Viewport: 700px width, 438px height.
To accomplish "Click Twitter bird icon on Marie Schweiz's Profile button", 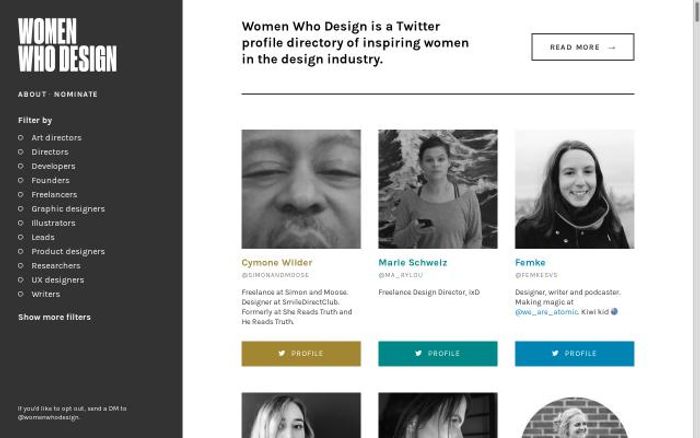I will [x=419, y=353].
